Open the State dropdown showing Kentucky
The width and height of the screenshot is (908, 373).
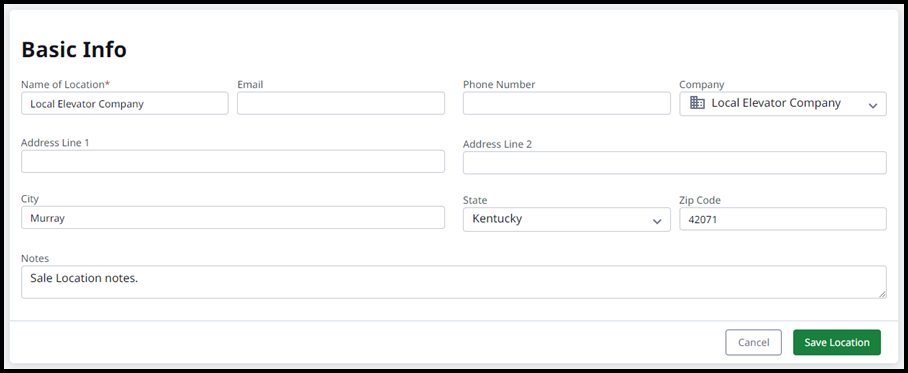click(566, 220)
